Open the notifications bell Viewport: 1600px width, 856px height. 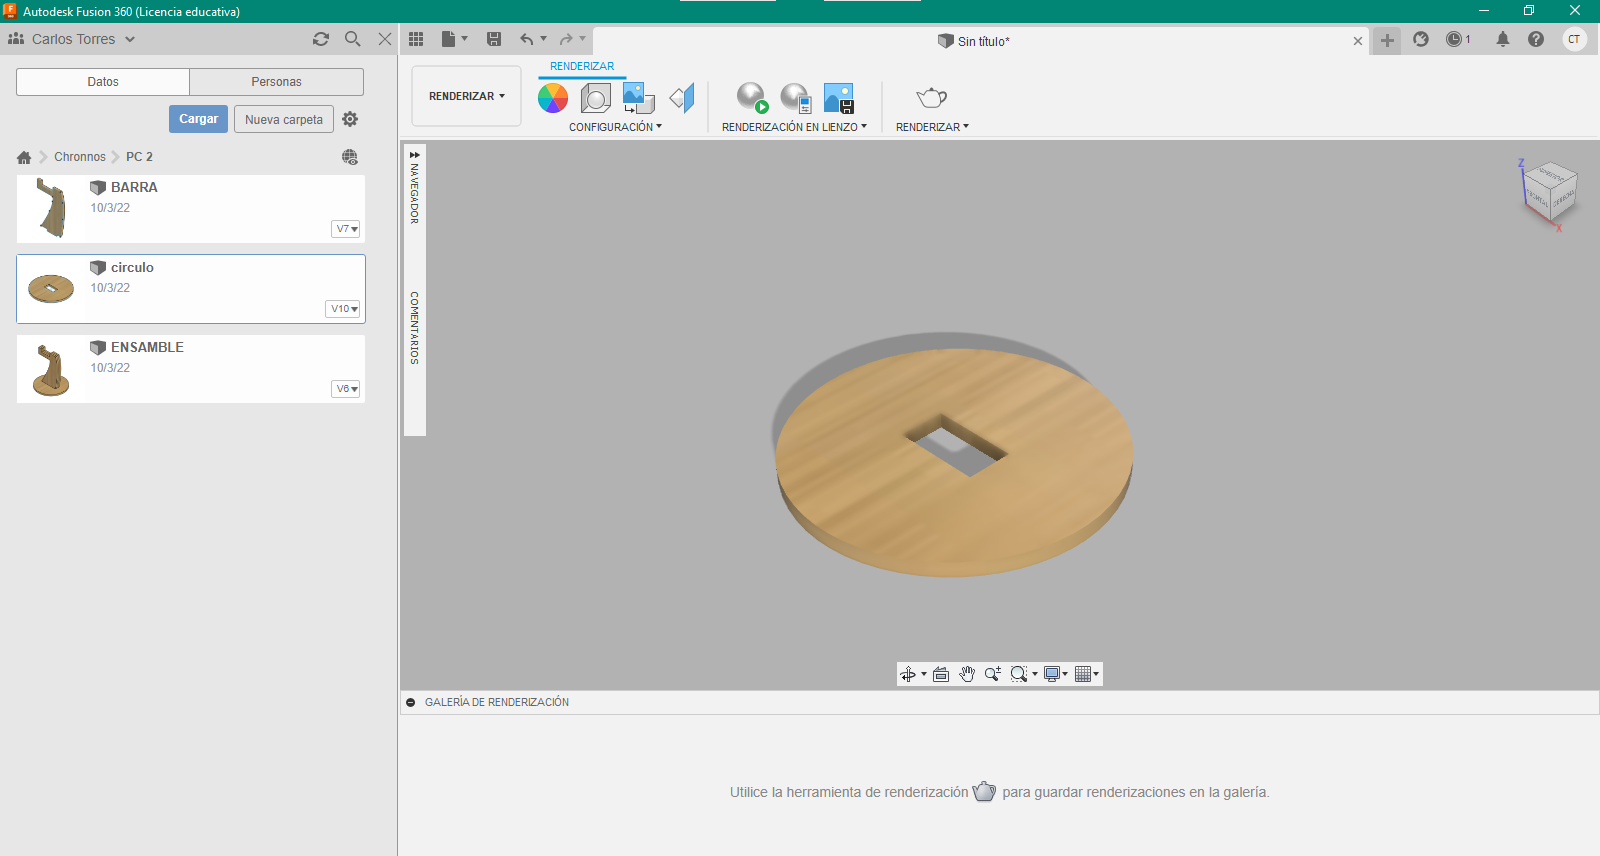pyautogui.click(x=1503, y=39)
